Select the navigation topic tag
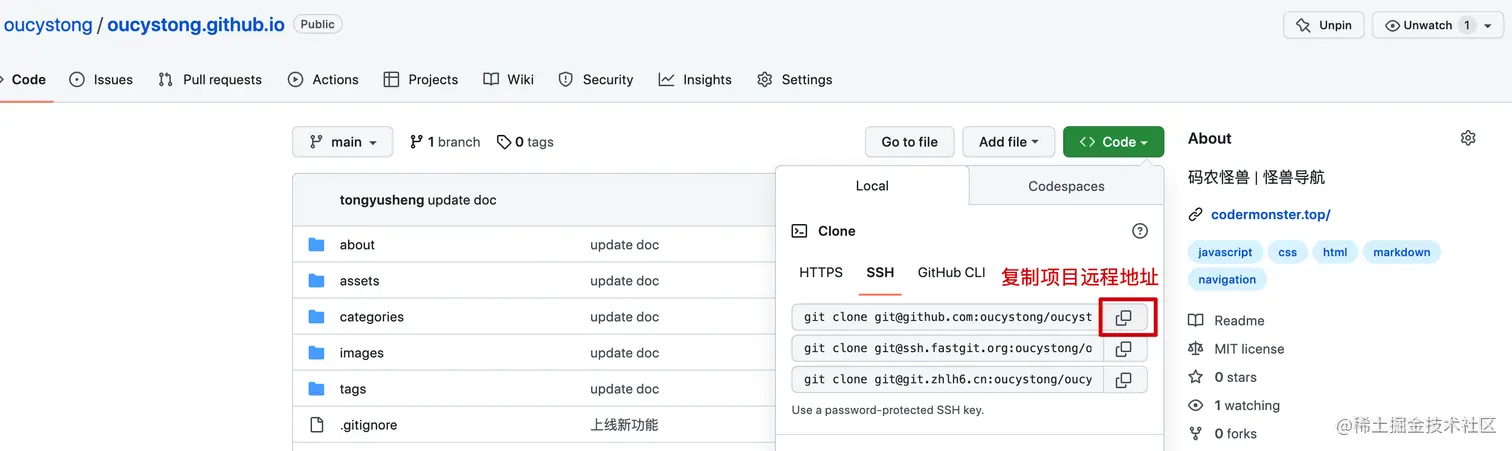The height and width of the screenshot is (451, 1512). pos(1227,280)
